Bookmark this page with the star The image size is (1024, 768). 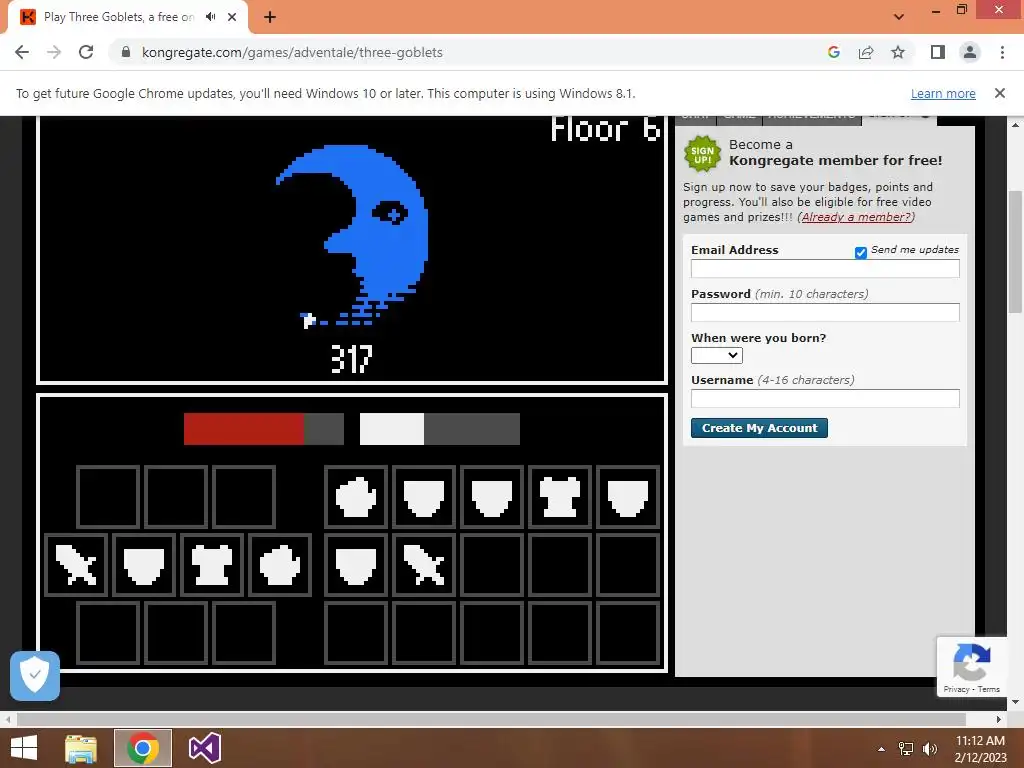(x=898, y=52)
